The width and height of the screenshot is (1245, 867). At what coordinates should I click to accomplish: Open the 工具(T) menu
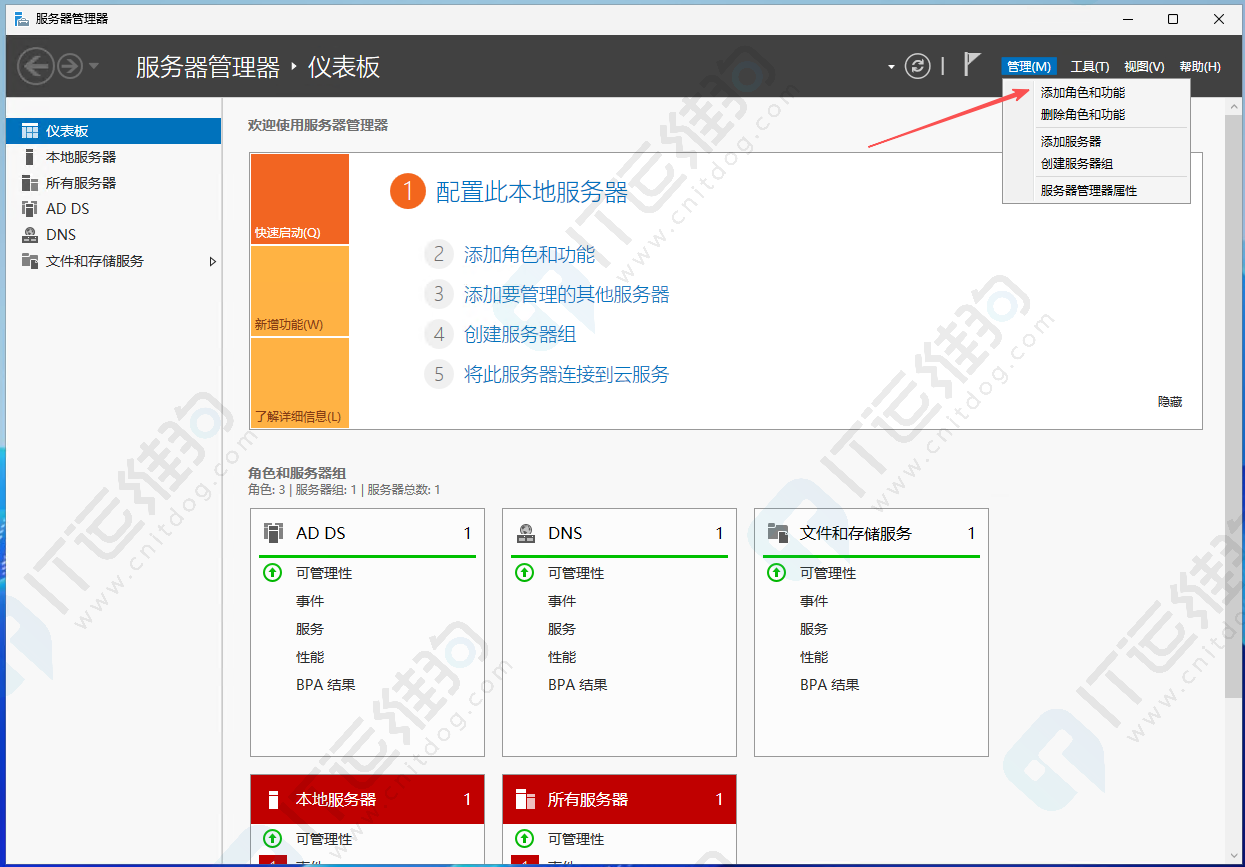(x=1090, y=67)
